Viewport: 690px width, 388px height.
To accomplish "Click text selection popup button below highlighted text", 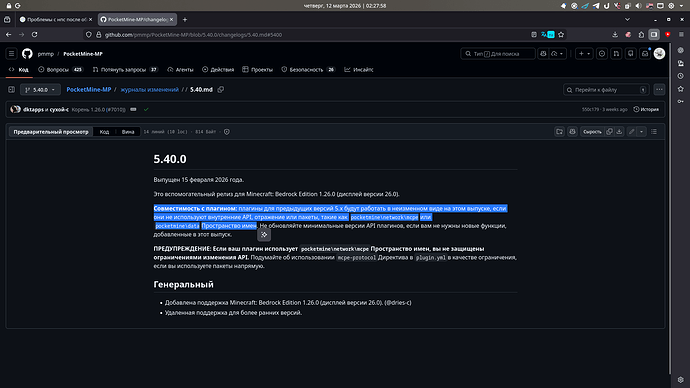I will [264, 234].
